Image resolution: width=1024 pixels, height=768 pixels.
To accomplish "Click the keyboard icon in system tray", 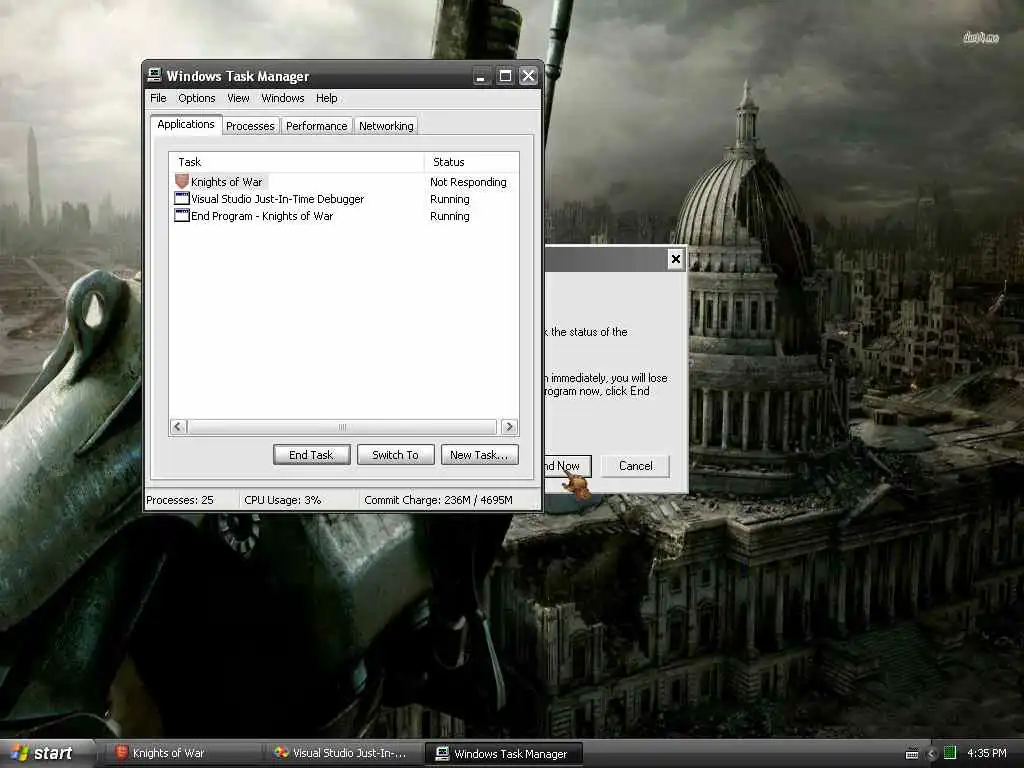I will (912, 754).
